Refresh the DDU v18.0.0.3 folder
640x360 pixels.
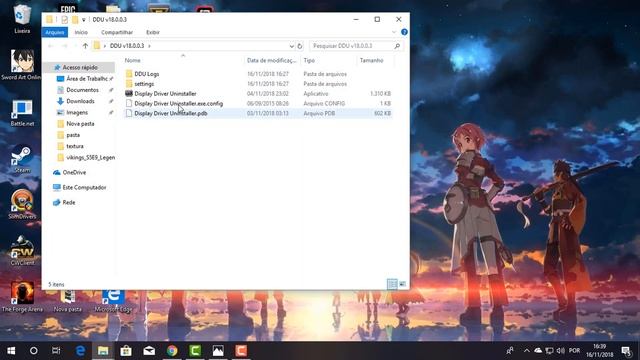(300, 46)
